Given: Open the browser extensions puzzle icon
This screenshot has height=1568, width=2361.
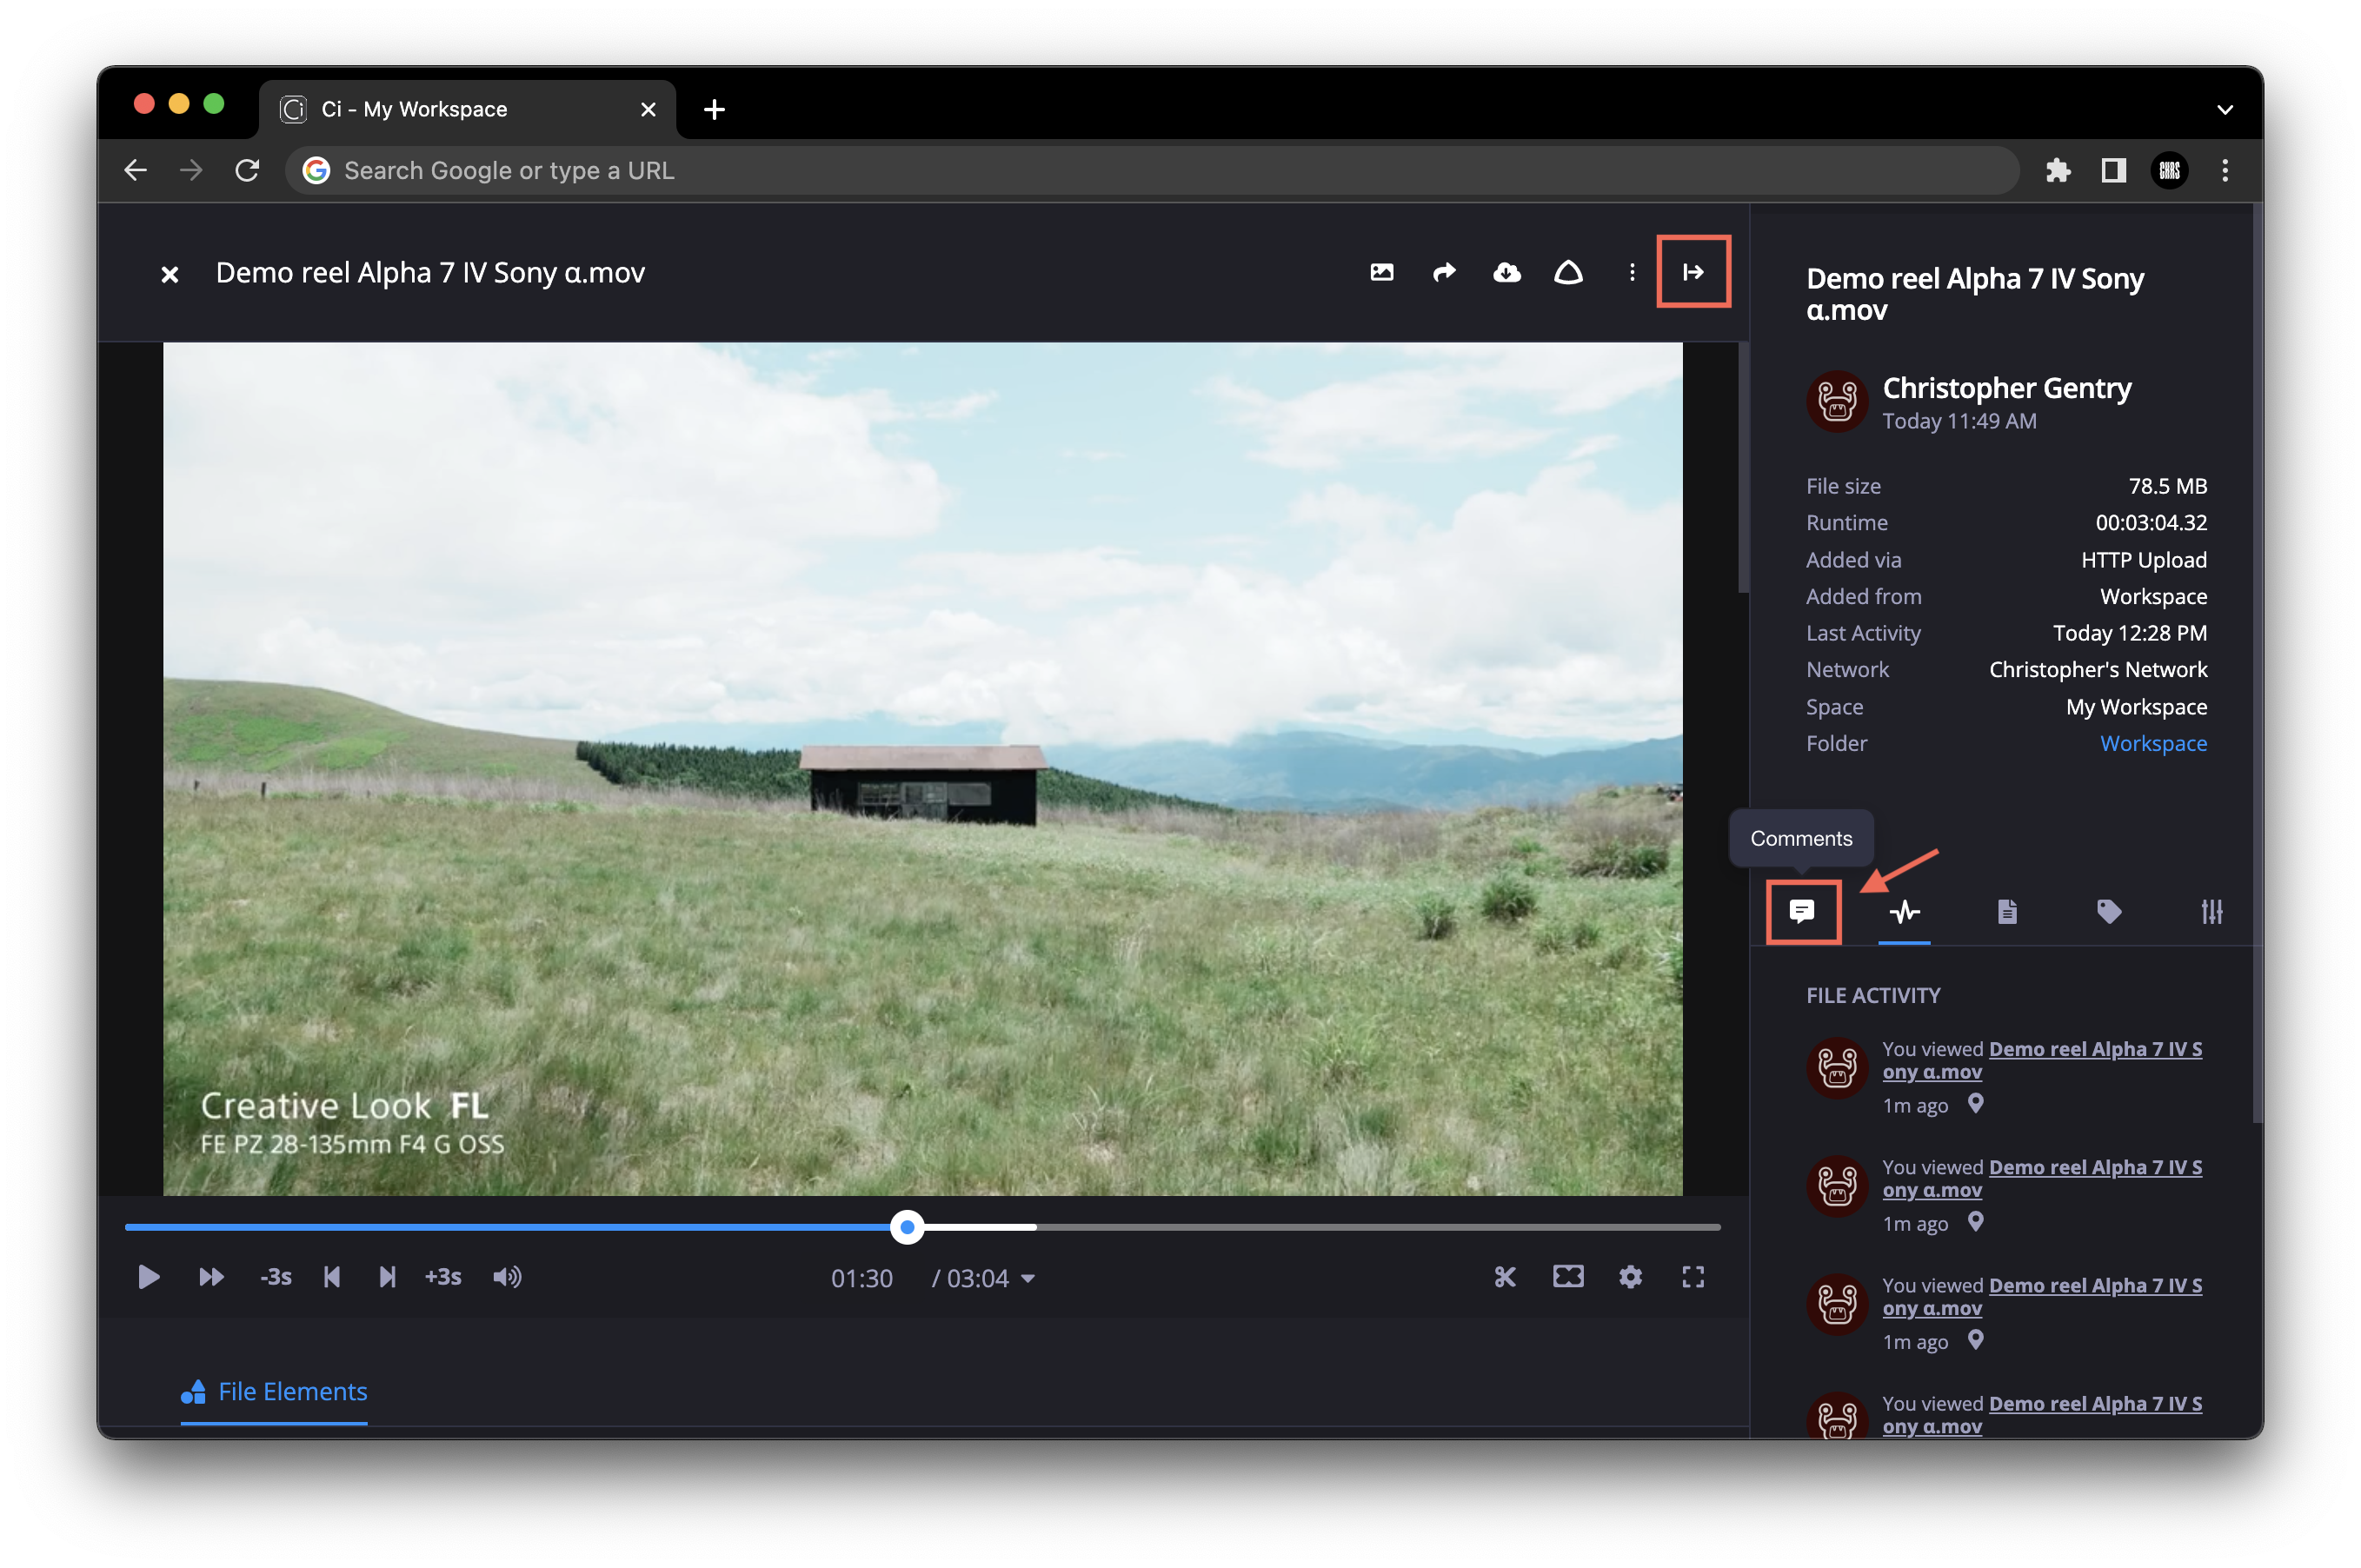Looking at the screenshot, I should [2057, 171].
